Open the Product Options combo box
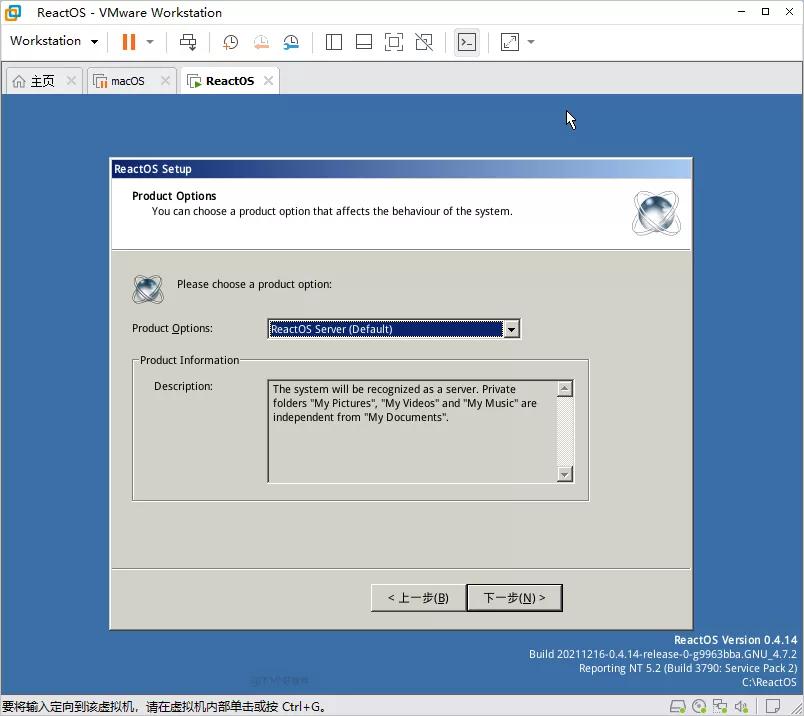The image size is (804, 716). coord(511,328)
